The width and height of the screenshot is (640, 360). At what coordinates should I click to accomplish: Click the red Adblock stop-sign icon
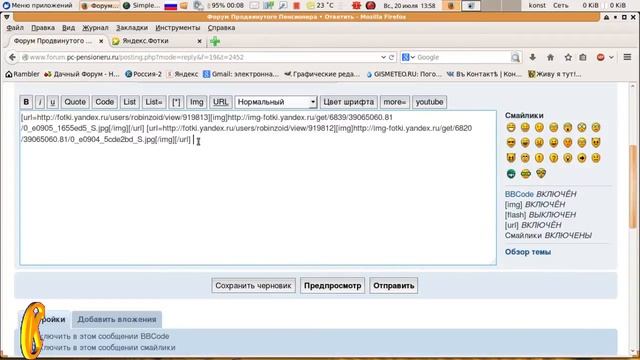(x=600, y=57)
